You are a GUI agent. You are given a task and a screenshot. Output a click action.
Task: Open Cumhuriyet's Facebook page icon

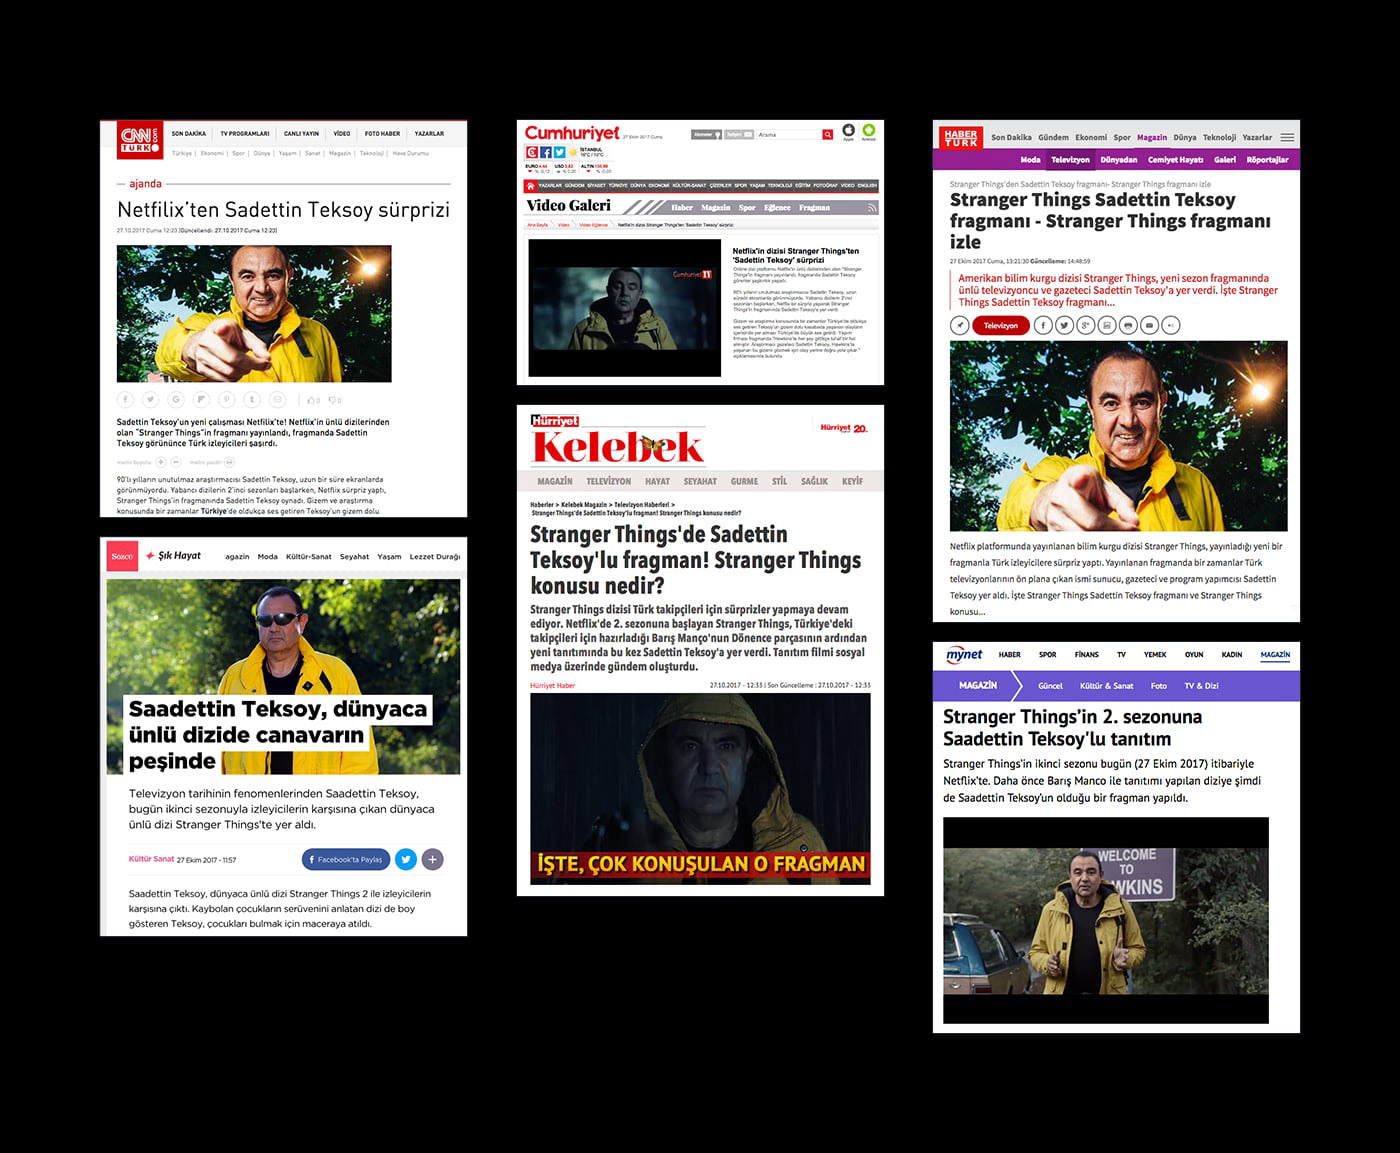546,152
